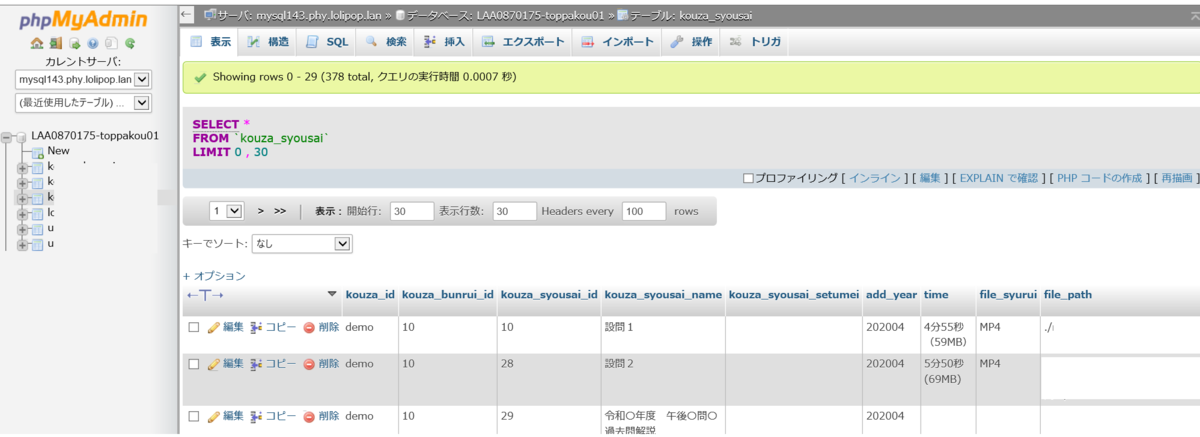
Task: Click the 編集 link beside the query
Action: click(930, 178)
